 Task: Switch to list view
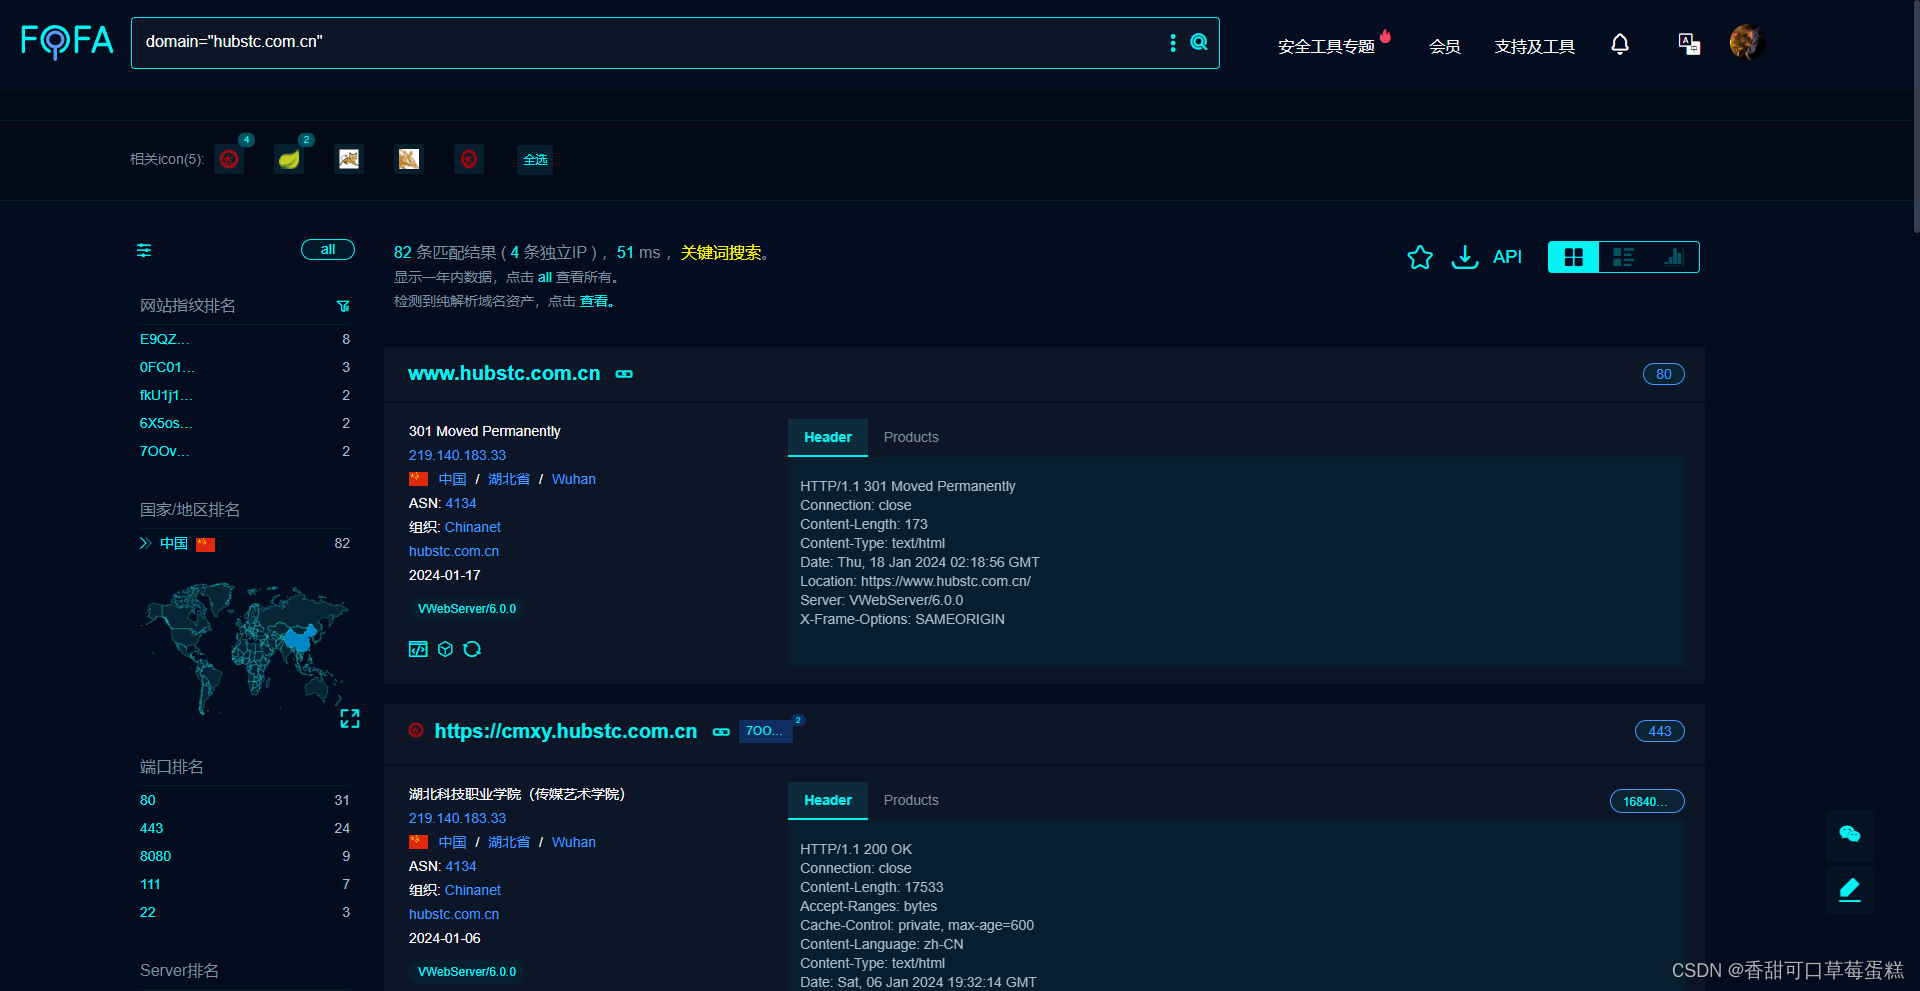(1624, 257)
